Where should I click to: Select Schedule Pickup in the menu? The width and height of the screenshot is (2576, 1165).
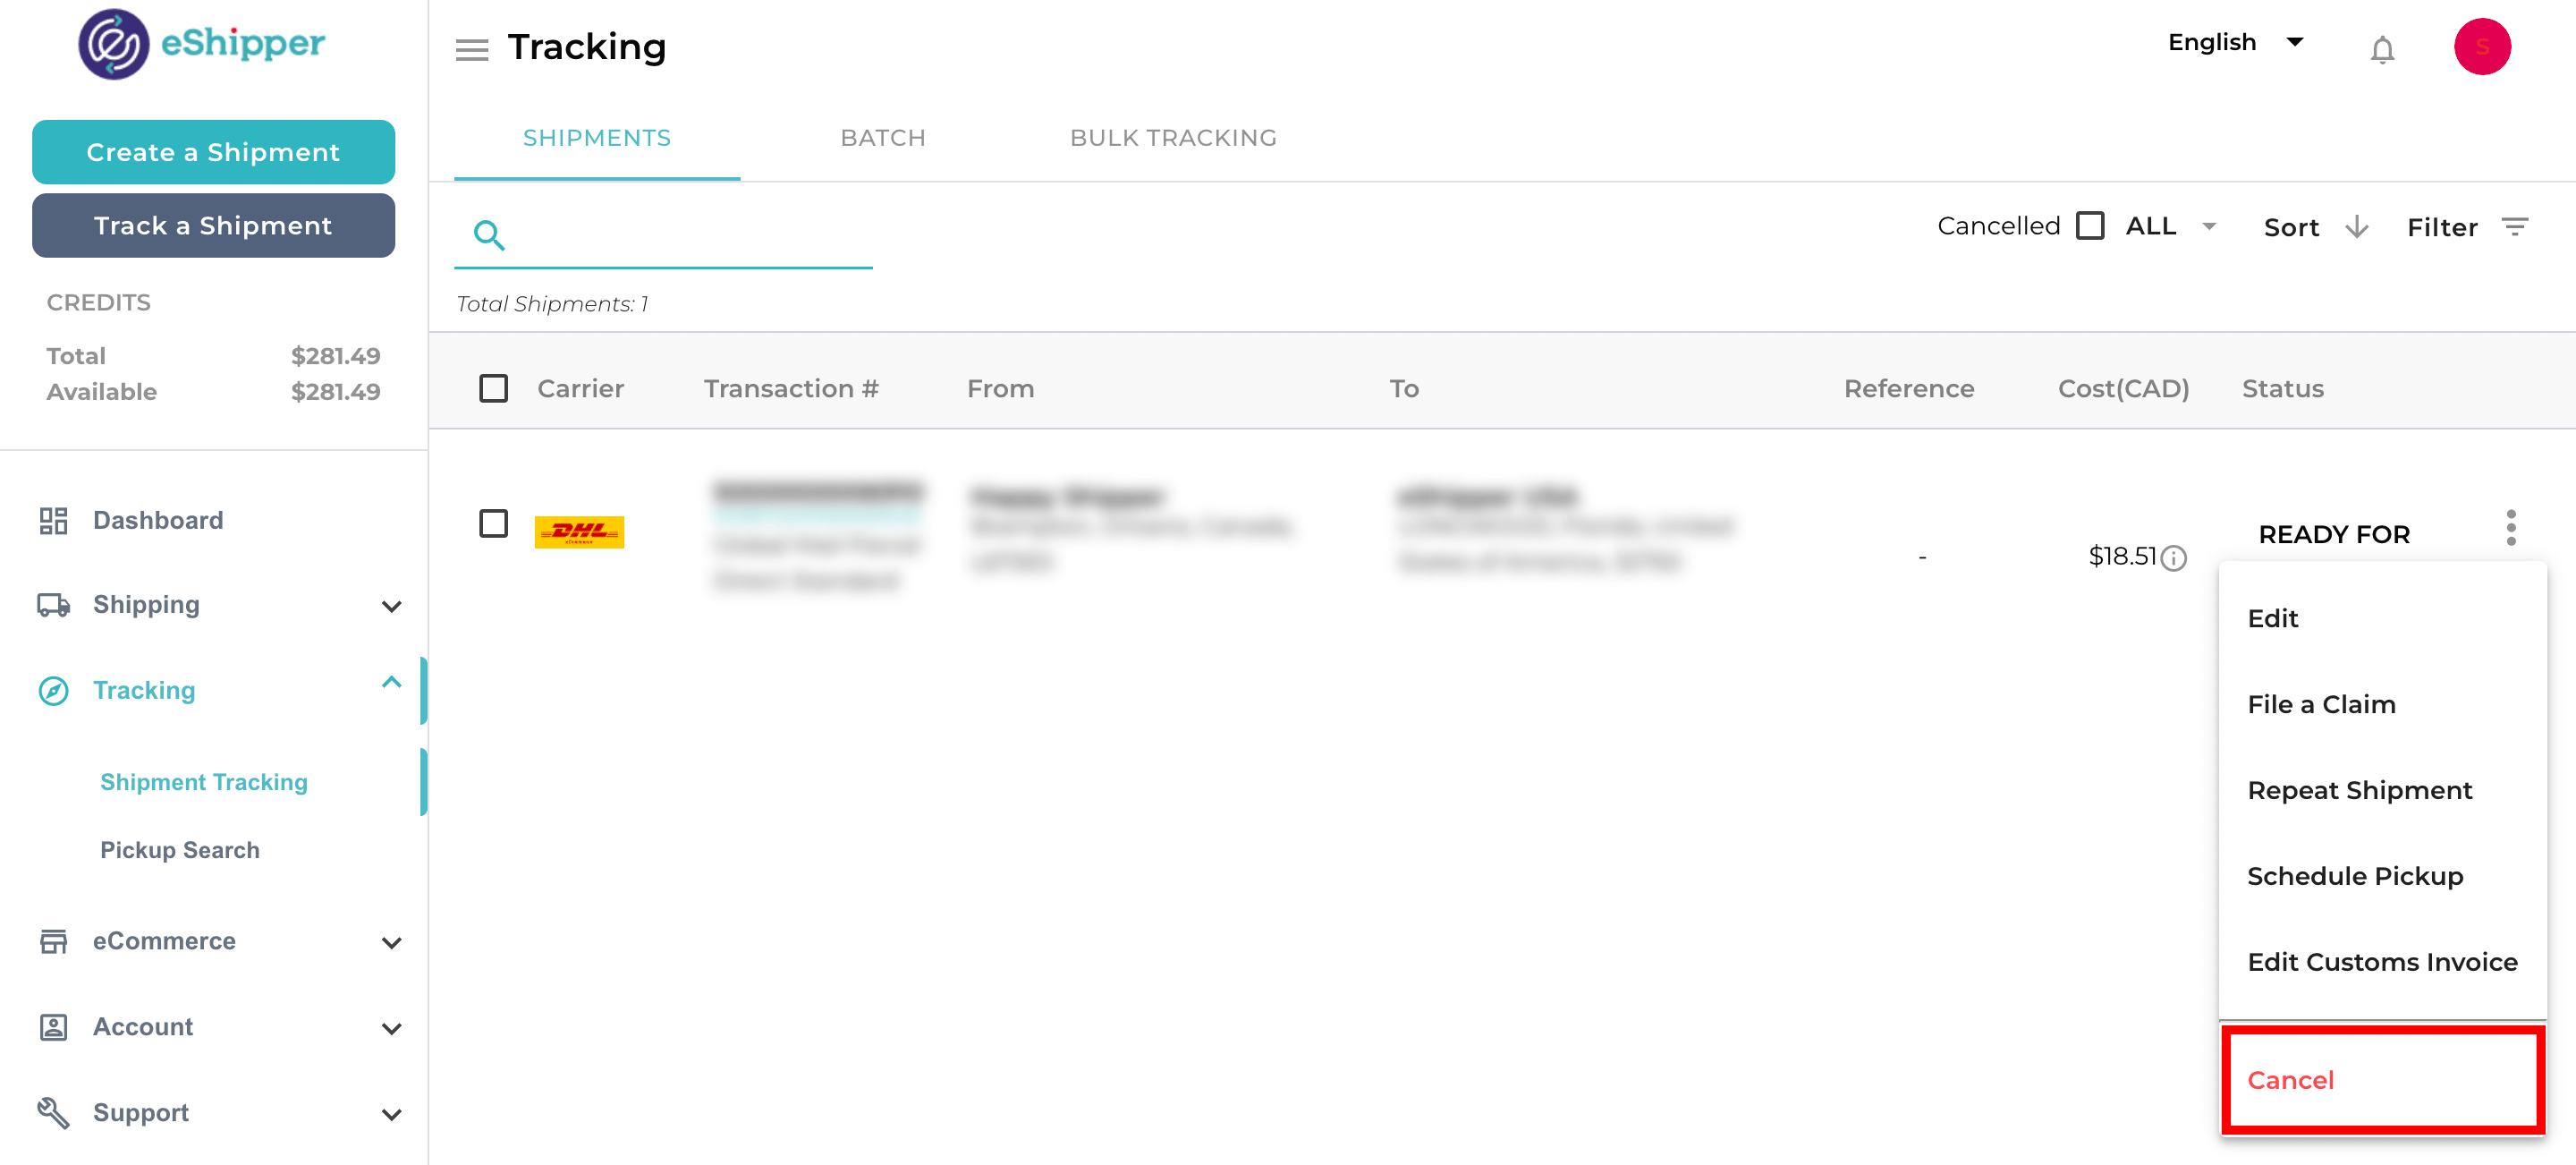tap(2354, 876)
